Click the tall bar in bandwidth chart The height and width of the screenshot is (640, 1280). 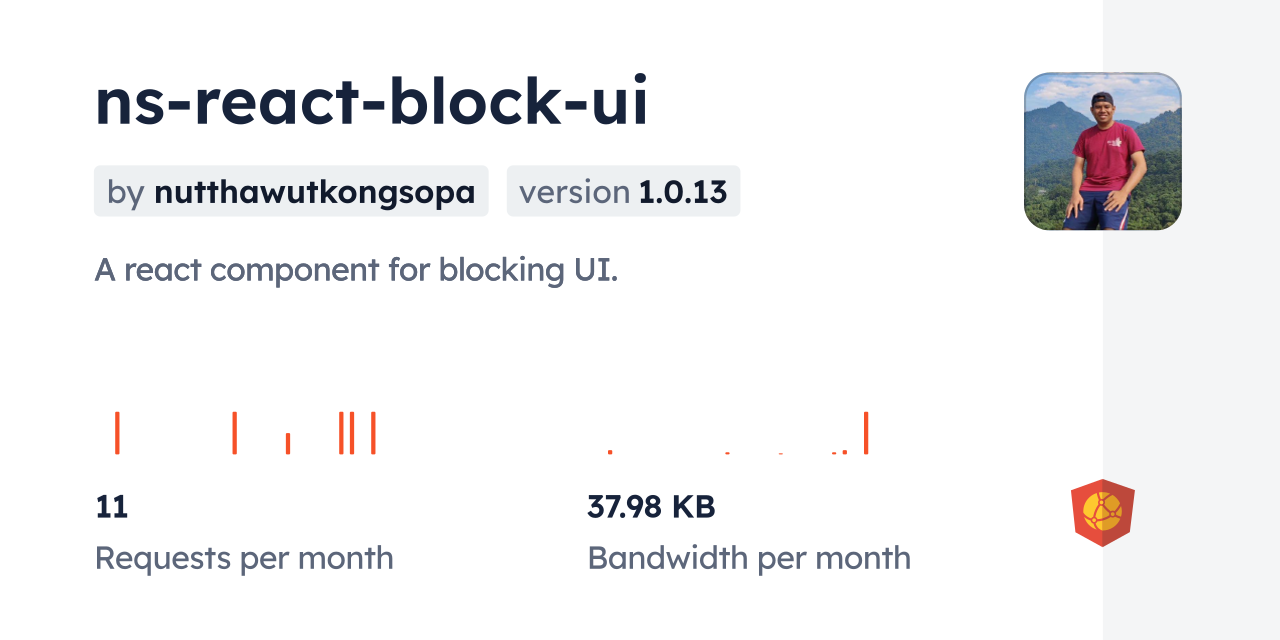[x=866, y=433]
